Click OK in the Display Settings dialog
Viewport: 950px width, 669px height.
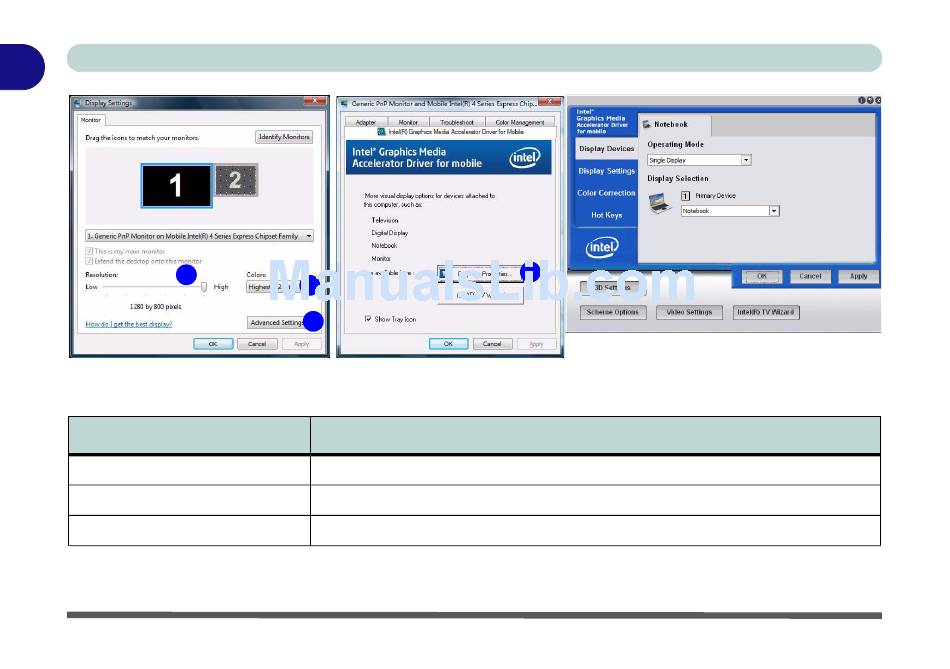point(213,344)
